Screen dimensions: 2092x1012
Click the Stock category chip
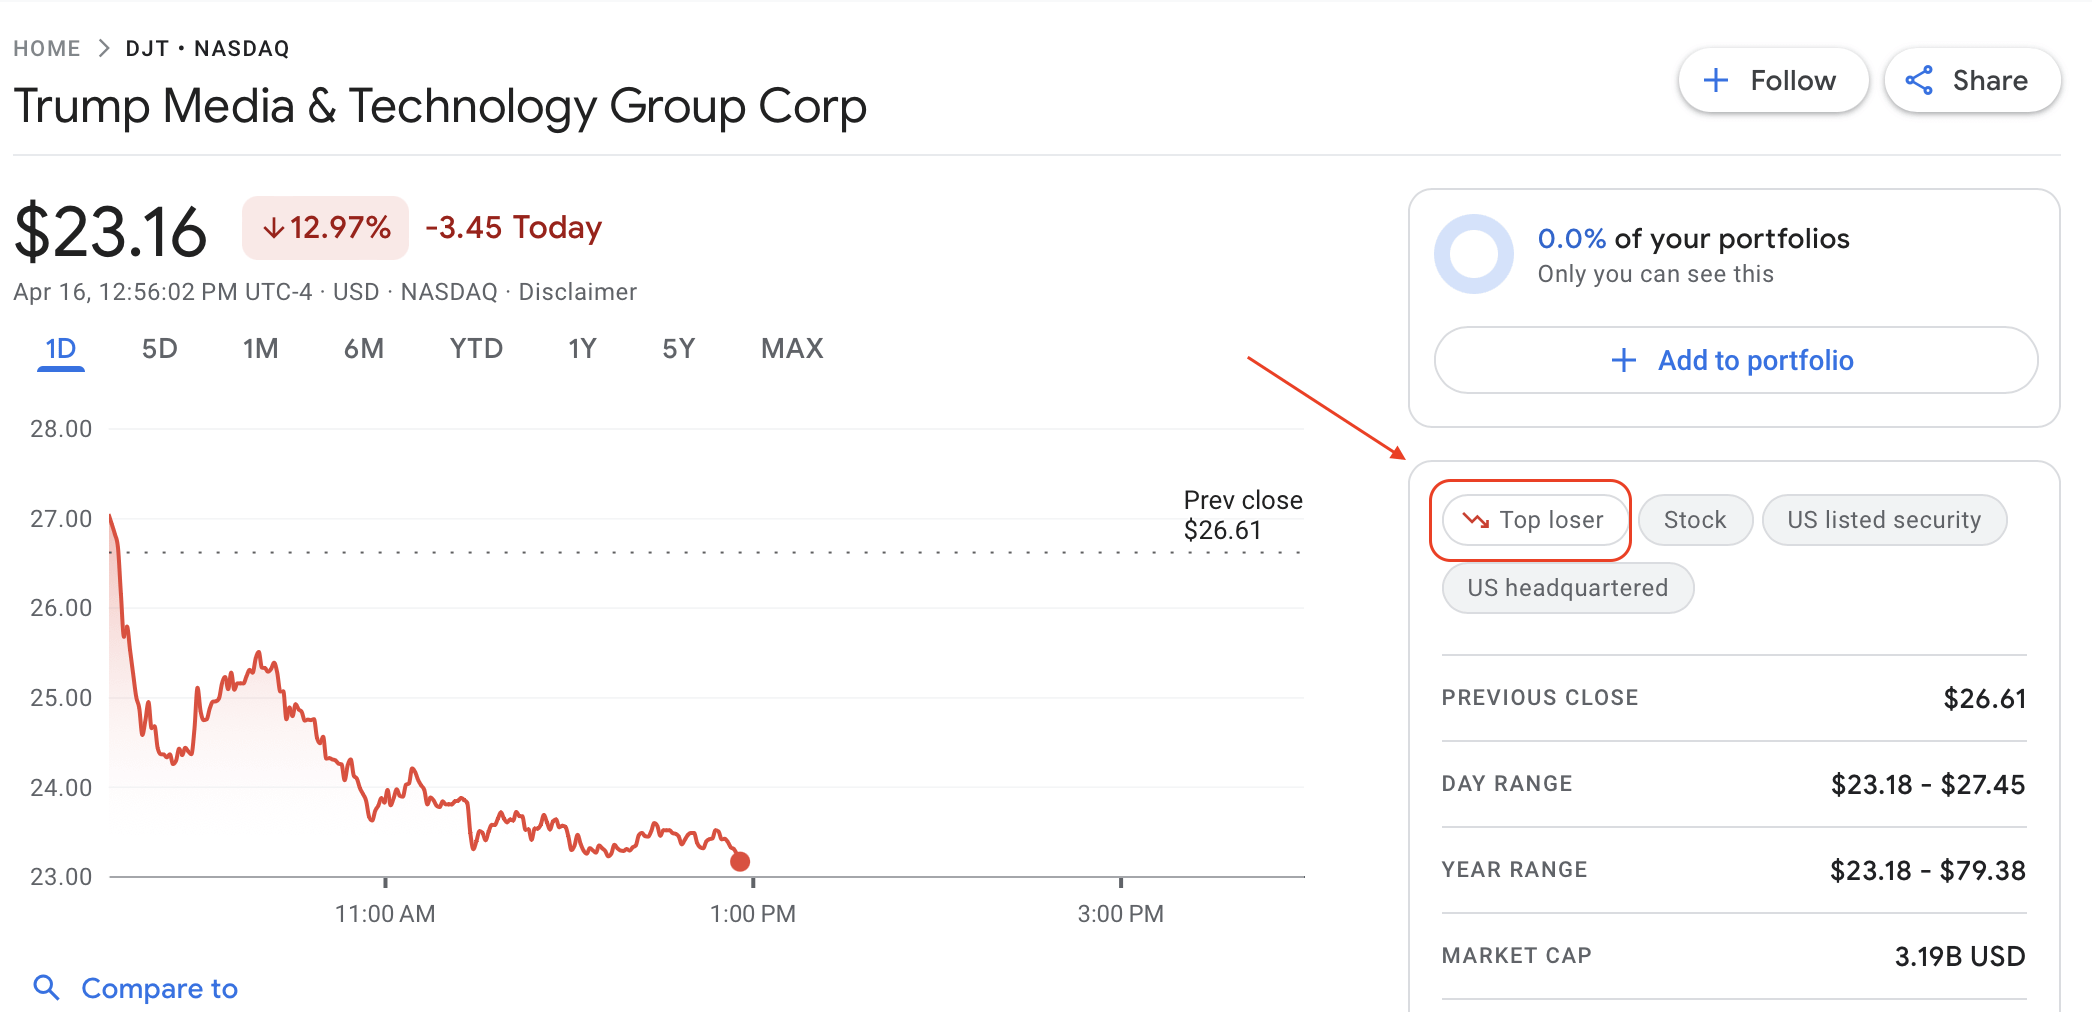coord(1695,520)
